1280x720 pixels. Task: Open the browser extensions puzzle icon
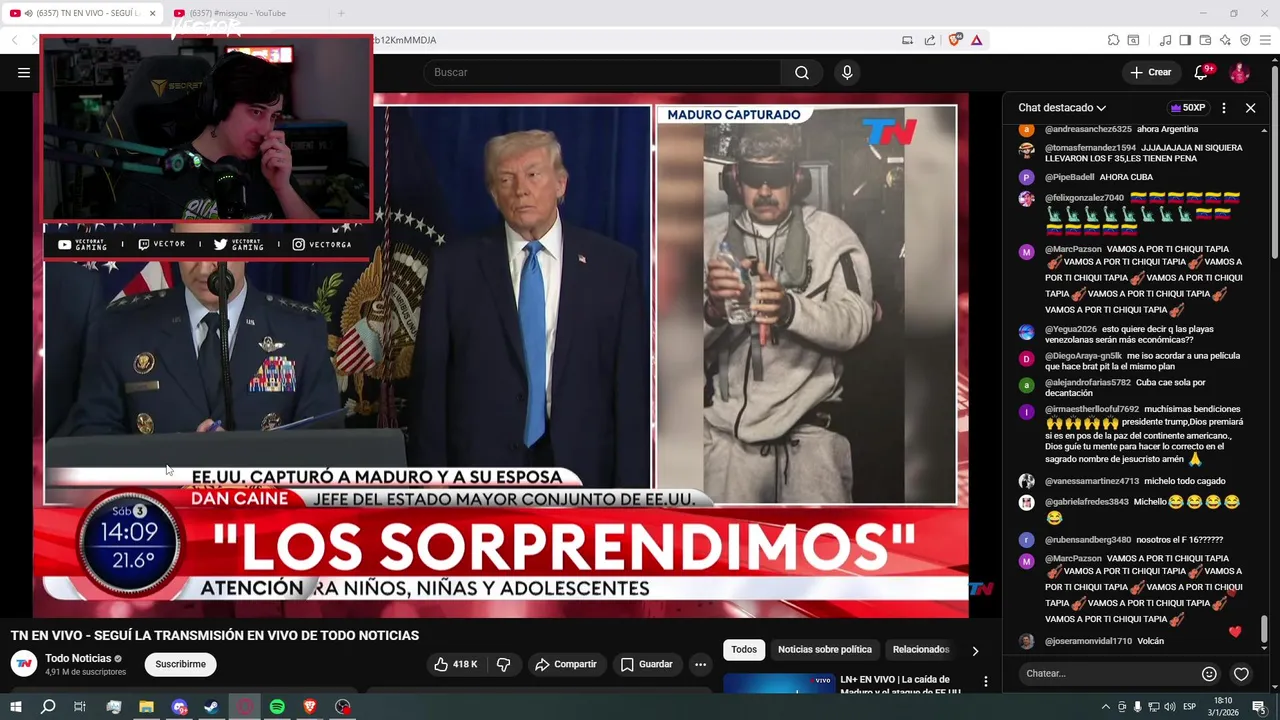[1113, 40]
